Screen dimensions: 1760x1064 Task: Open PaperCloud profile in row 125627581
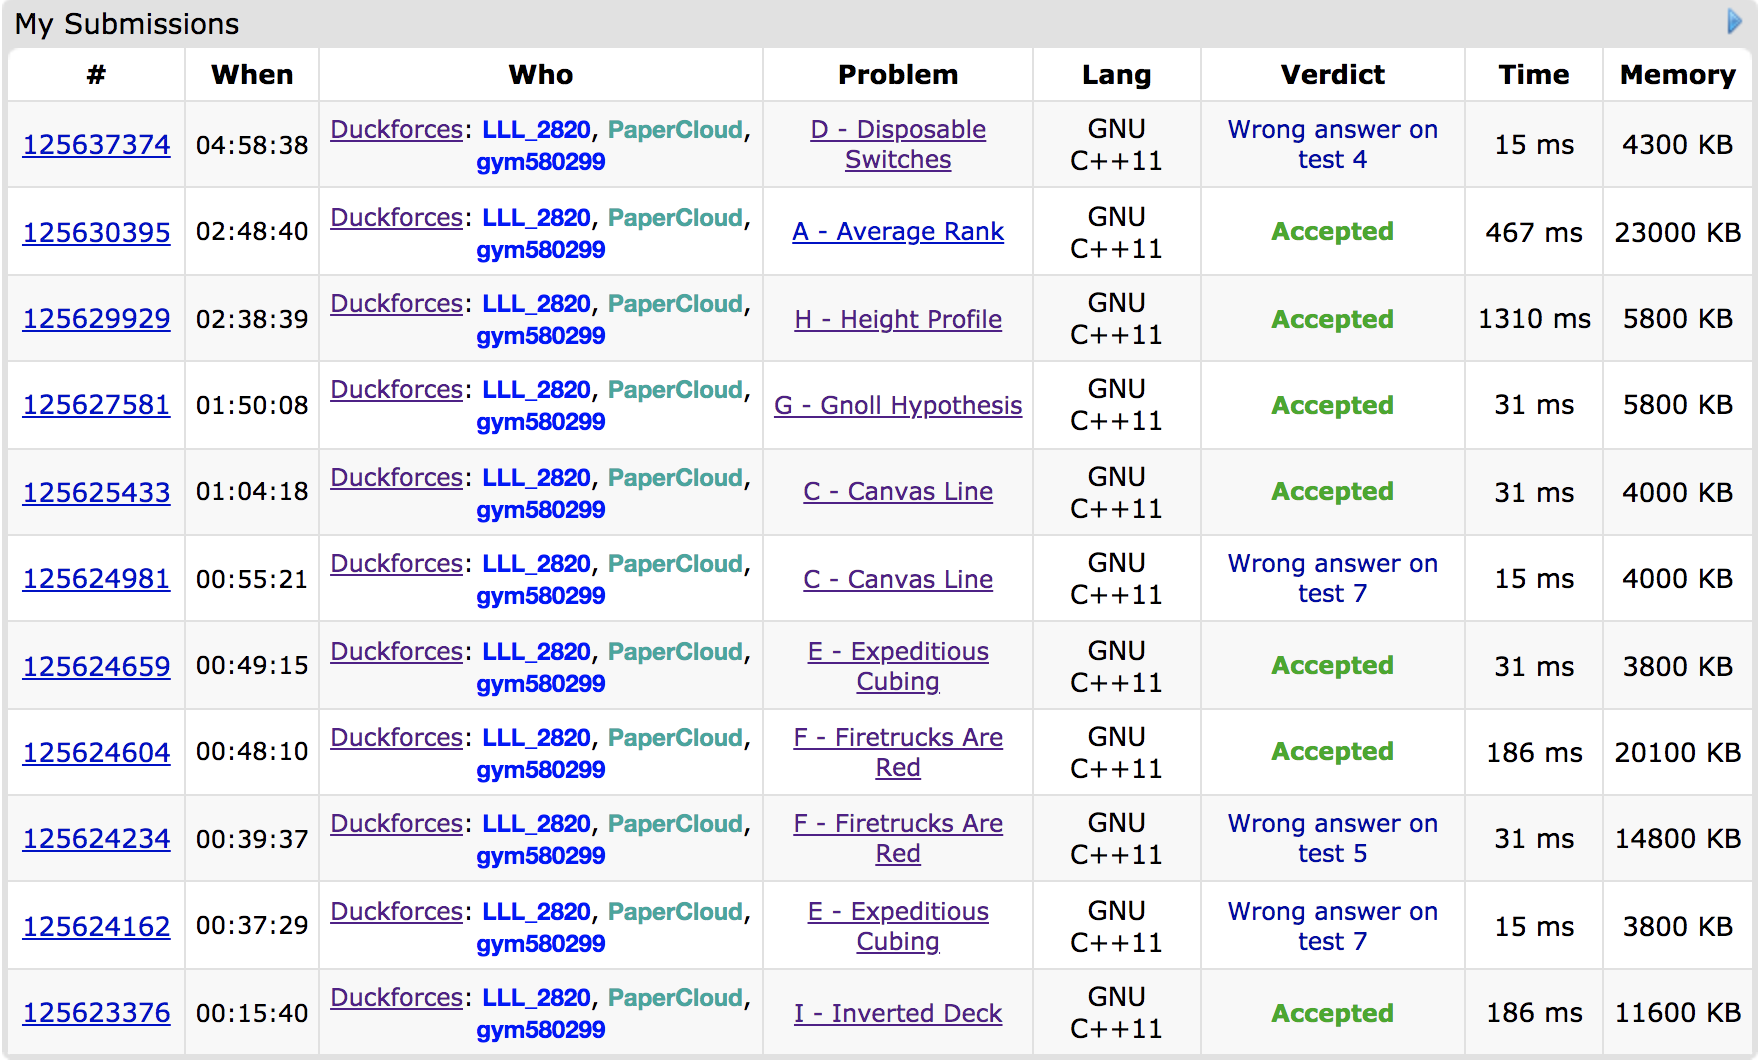pyautogui.click(x=675, y=390)
